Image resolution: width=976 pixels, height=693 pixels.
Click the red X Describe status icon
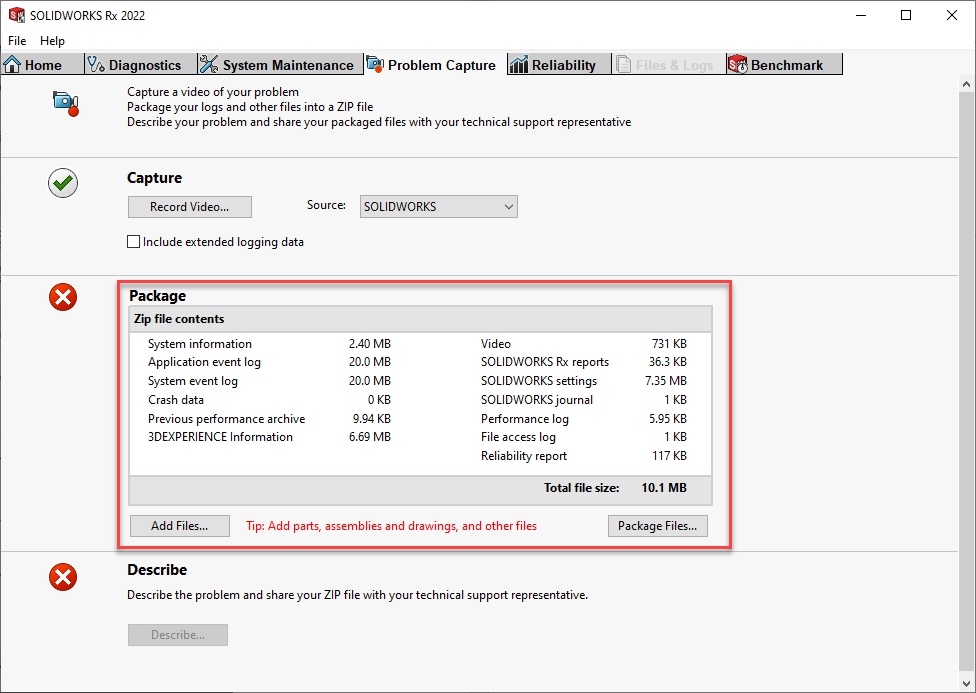[63, 577]
